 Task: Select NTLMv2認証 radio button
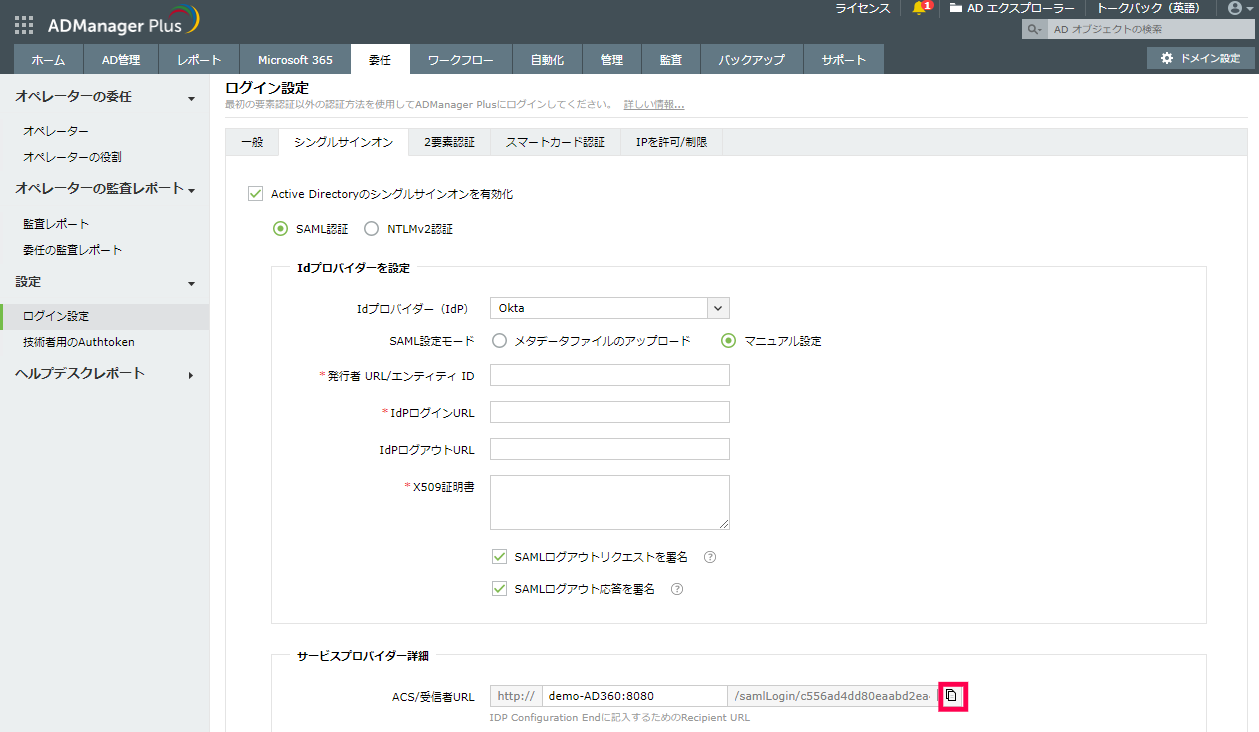pyautogui.click(x=371, y=229)
